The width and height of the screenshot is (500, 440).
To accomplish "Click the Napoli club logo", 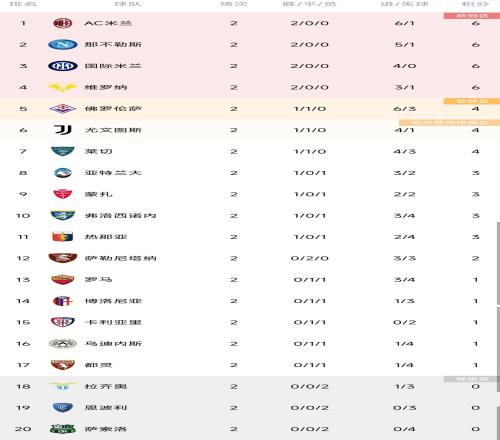I will pos(63,44).
